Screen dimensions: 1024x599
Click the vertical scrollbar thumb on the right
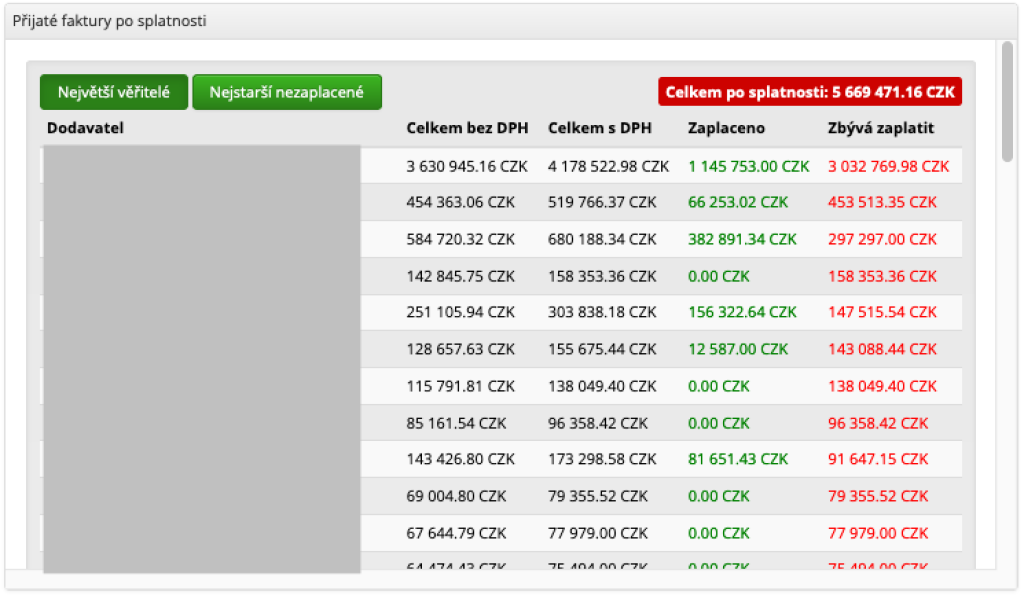tap(1007, 100)
